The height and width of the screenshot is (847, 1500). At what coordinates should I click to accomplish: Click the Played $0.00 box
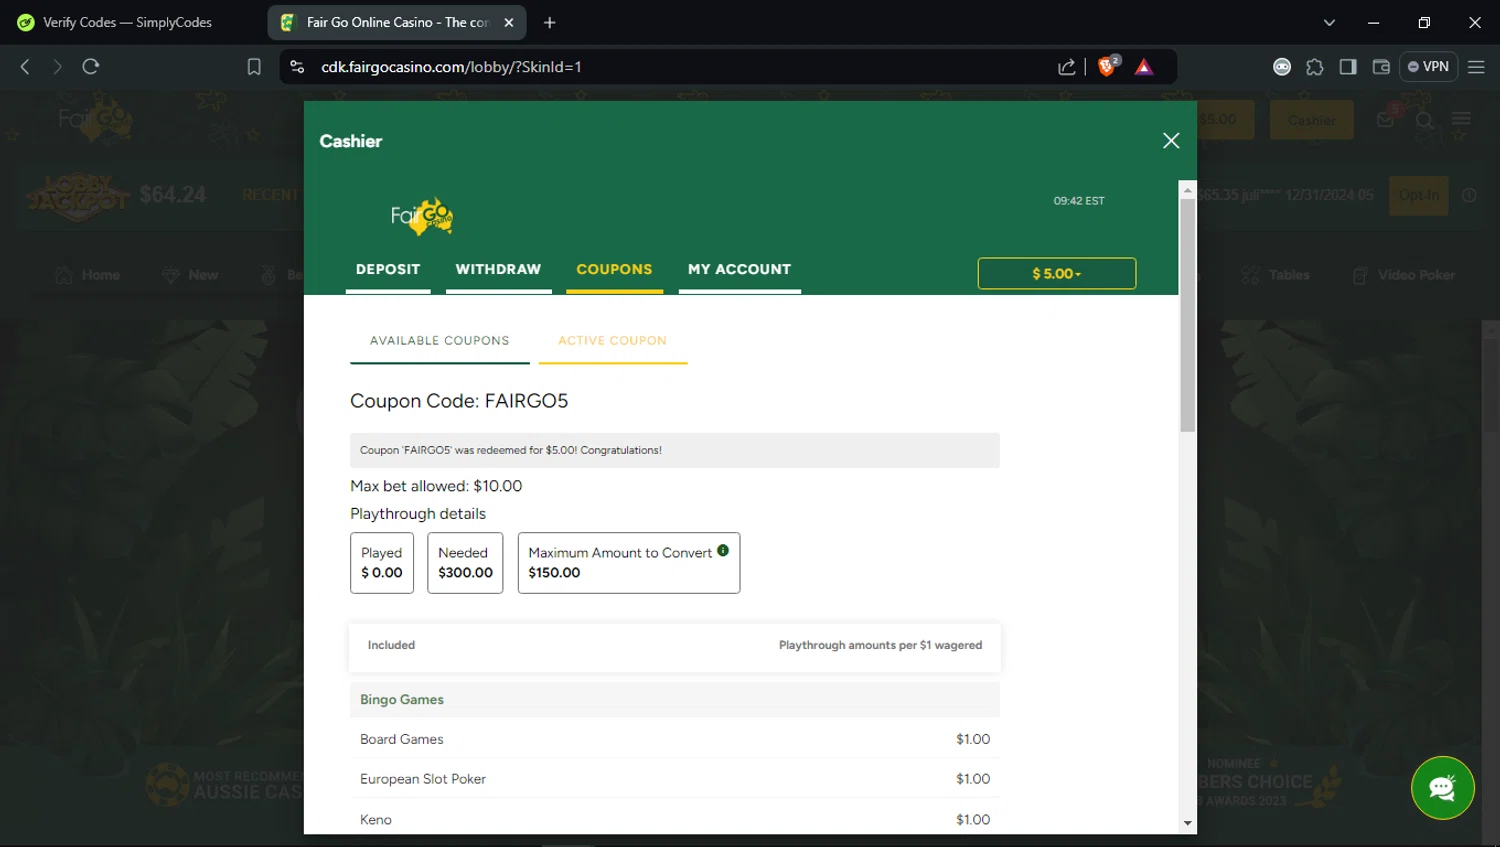point(382,563)
